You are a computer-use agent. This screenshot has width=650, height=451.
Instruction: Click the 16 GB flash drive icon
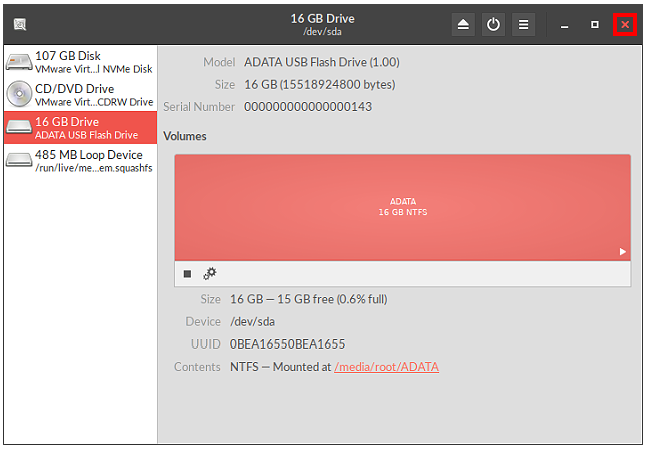(19, 127)
